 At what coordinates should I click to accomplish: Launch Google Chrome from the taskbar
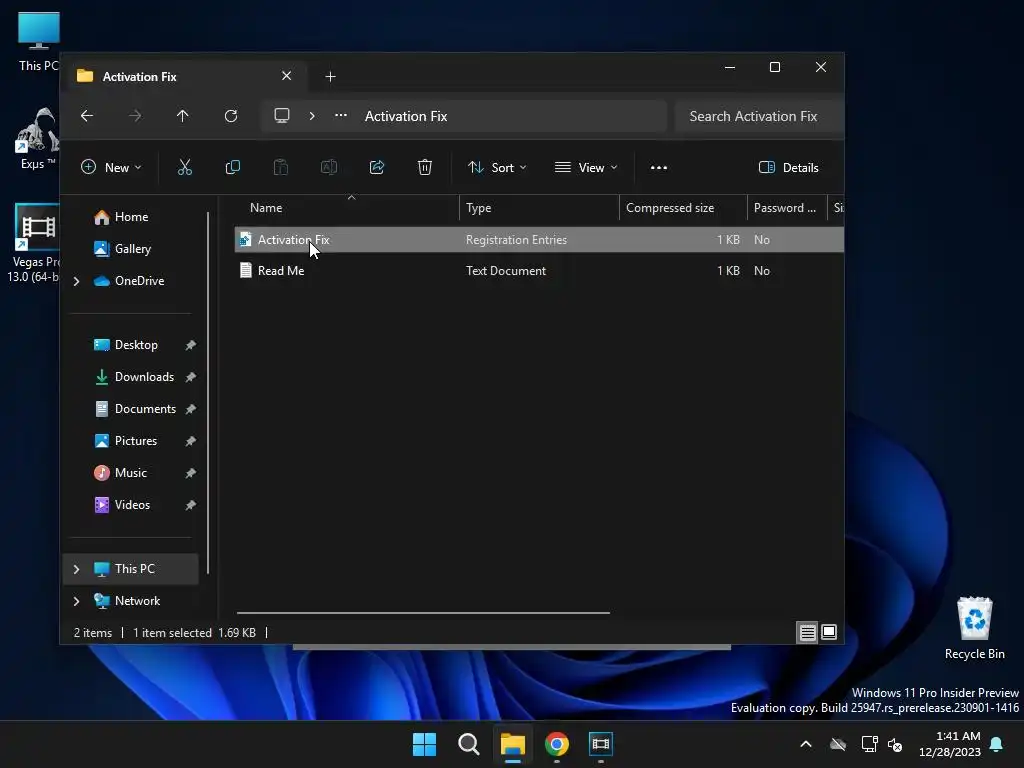click(556, 744)
